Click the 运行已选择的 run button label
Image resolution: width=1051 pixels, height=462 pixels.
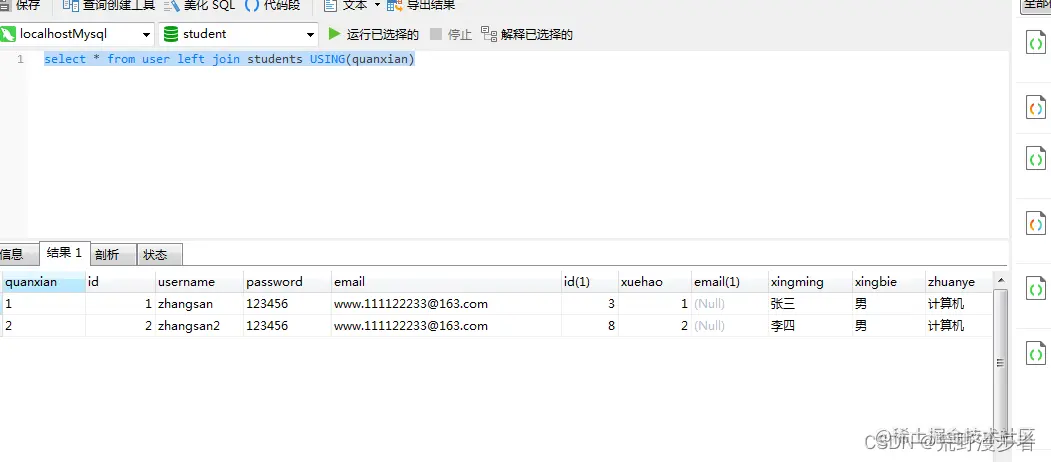tap(383, 34)
